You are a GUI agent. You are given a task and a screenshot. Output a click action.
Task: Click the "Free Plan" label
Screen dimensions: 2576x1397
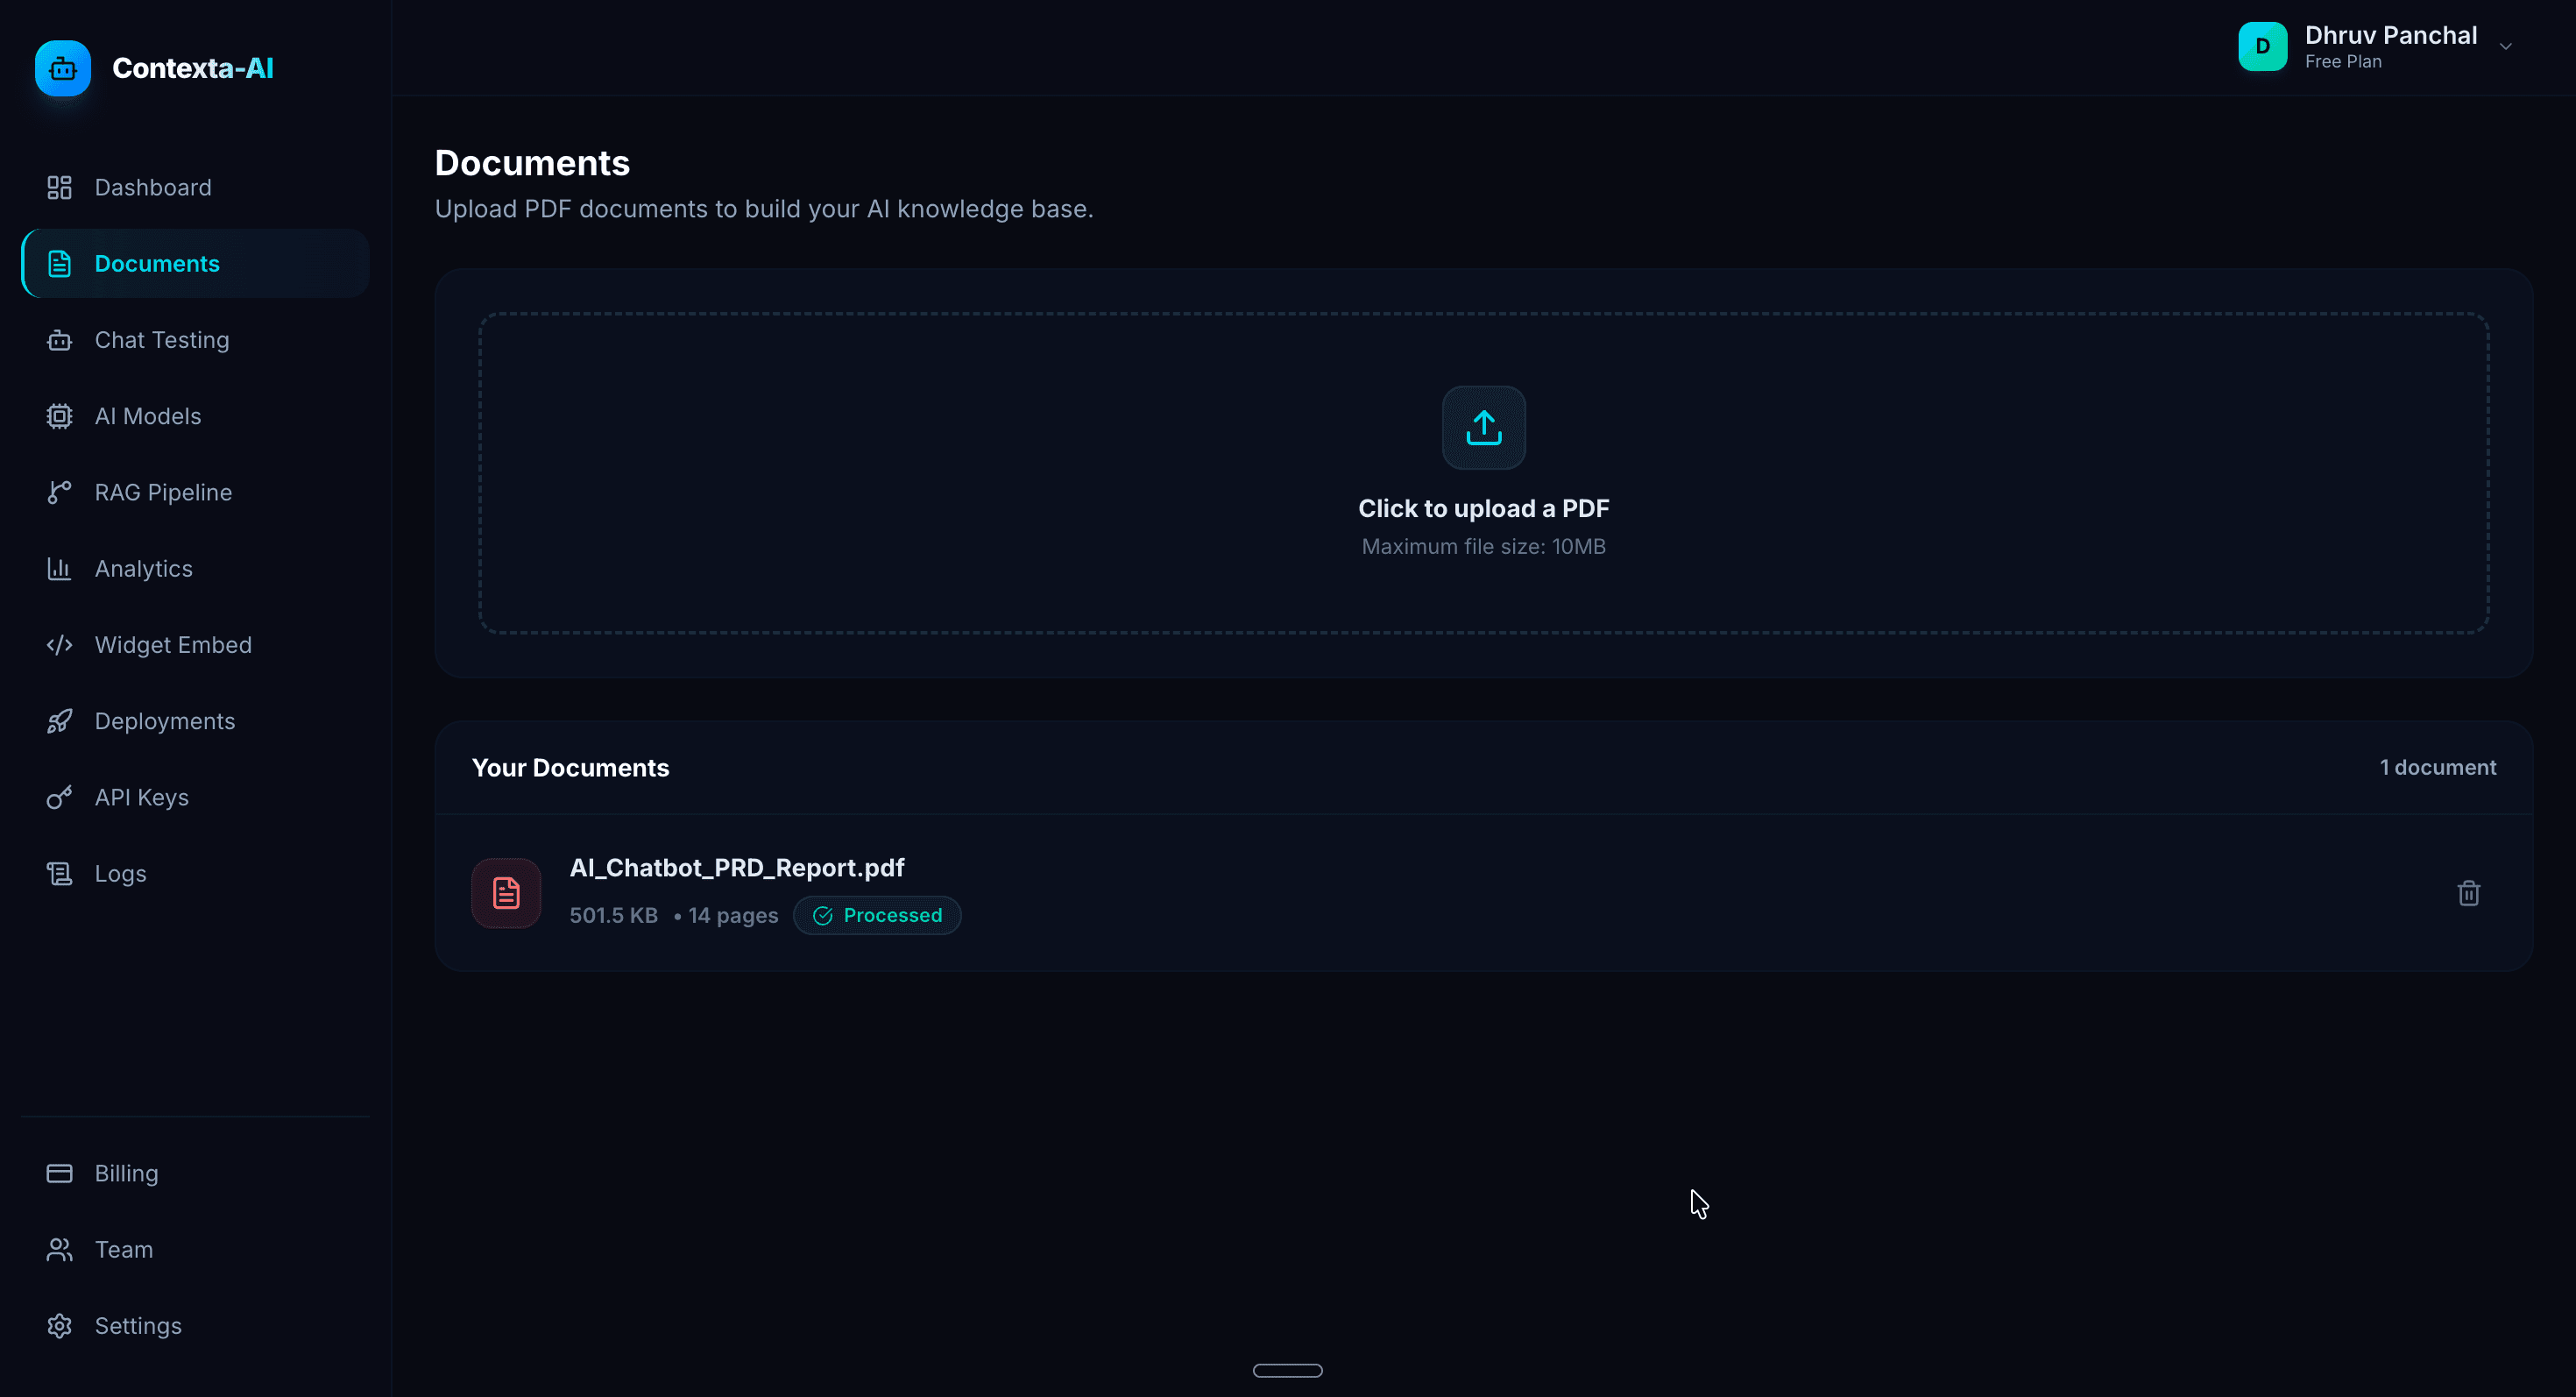(2343, 62)
